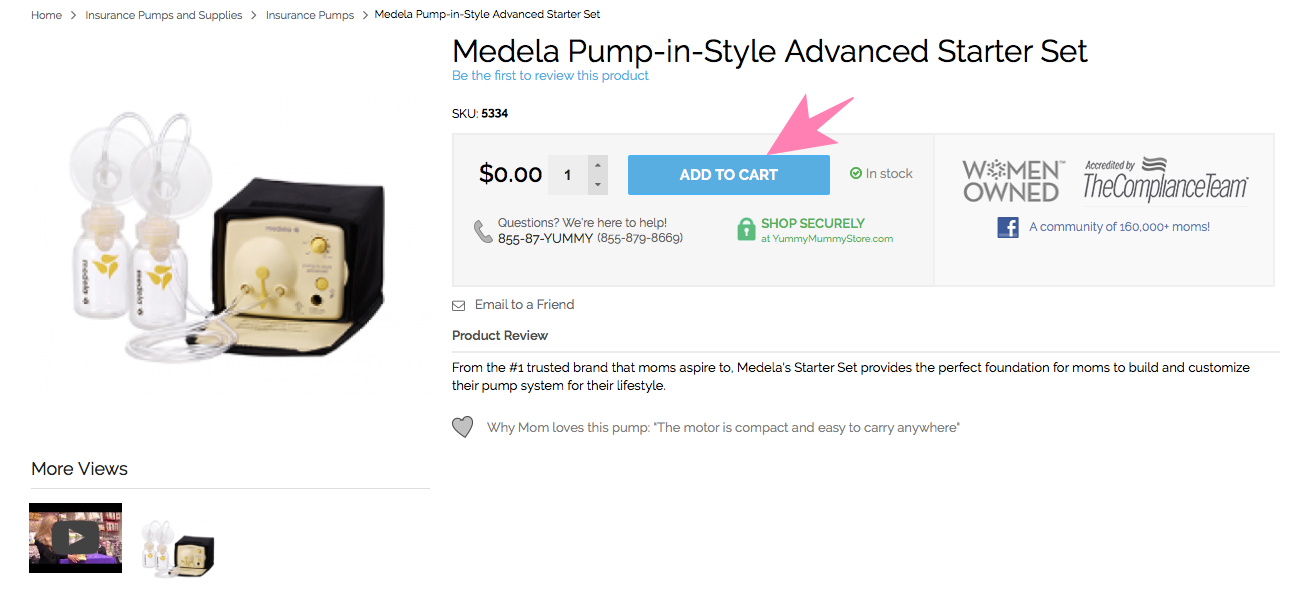Click the phone handset icon
This screenshot has height=604, width=1316.
pyautogui.click(x=483, y=231)
